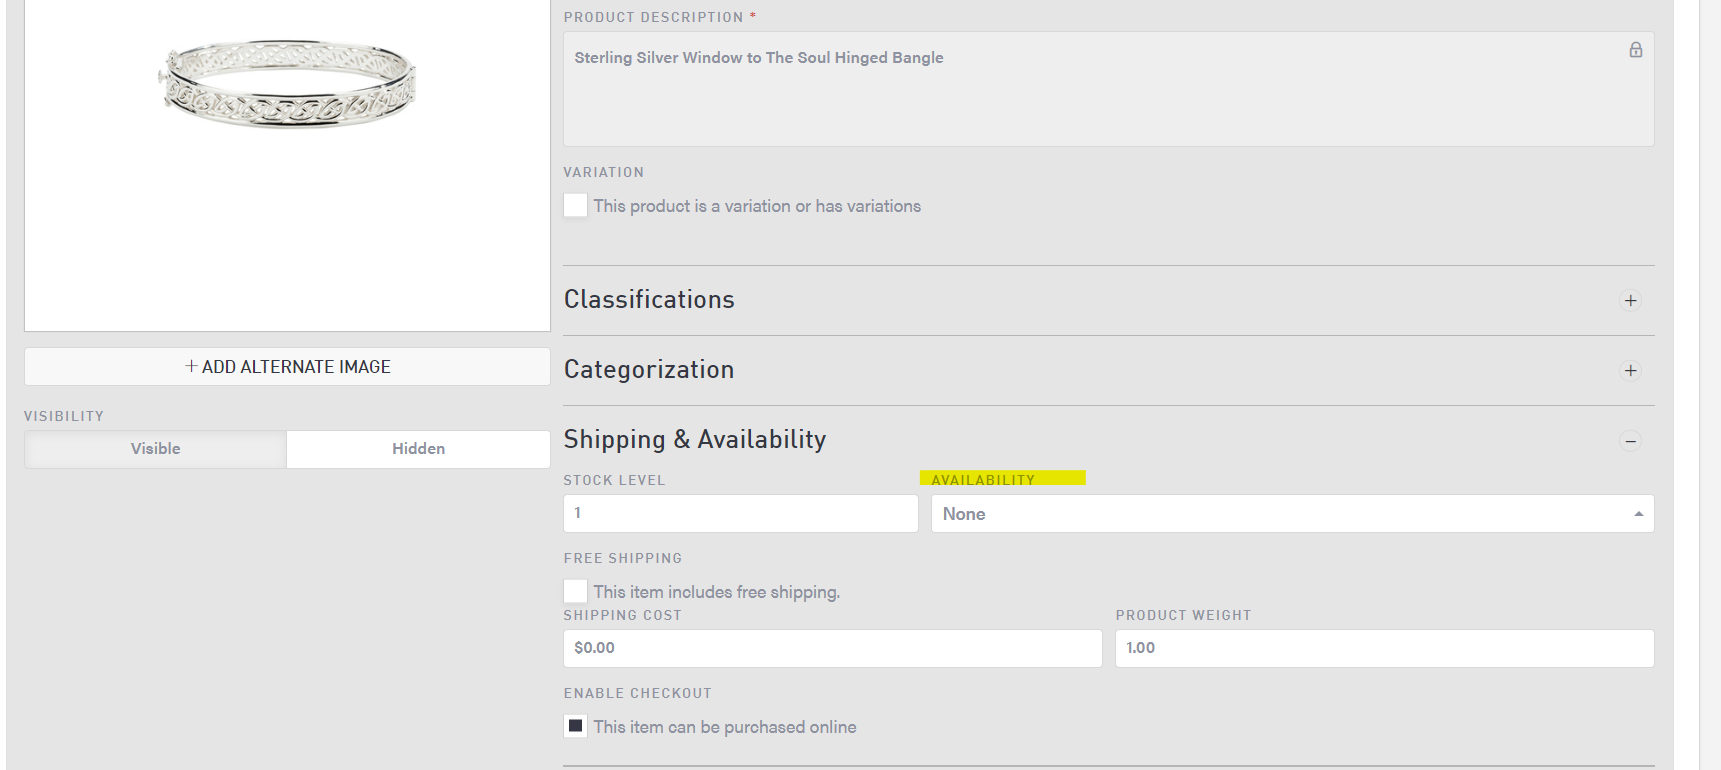1721x770 pixels.
Task: Click the Classifications section heading
Action: point(649,300)
